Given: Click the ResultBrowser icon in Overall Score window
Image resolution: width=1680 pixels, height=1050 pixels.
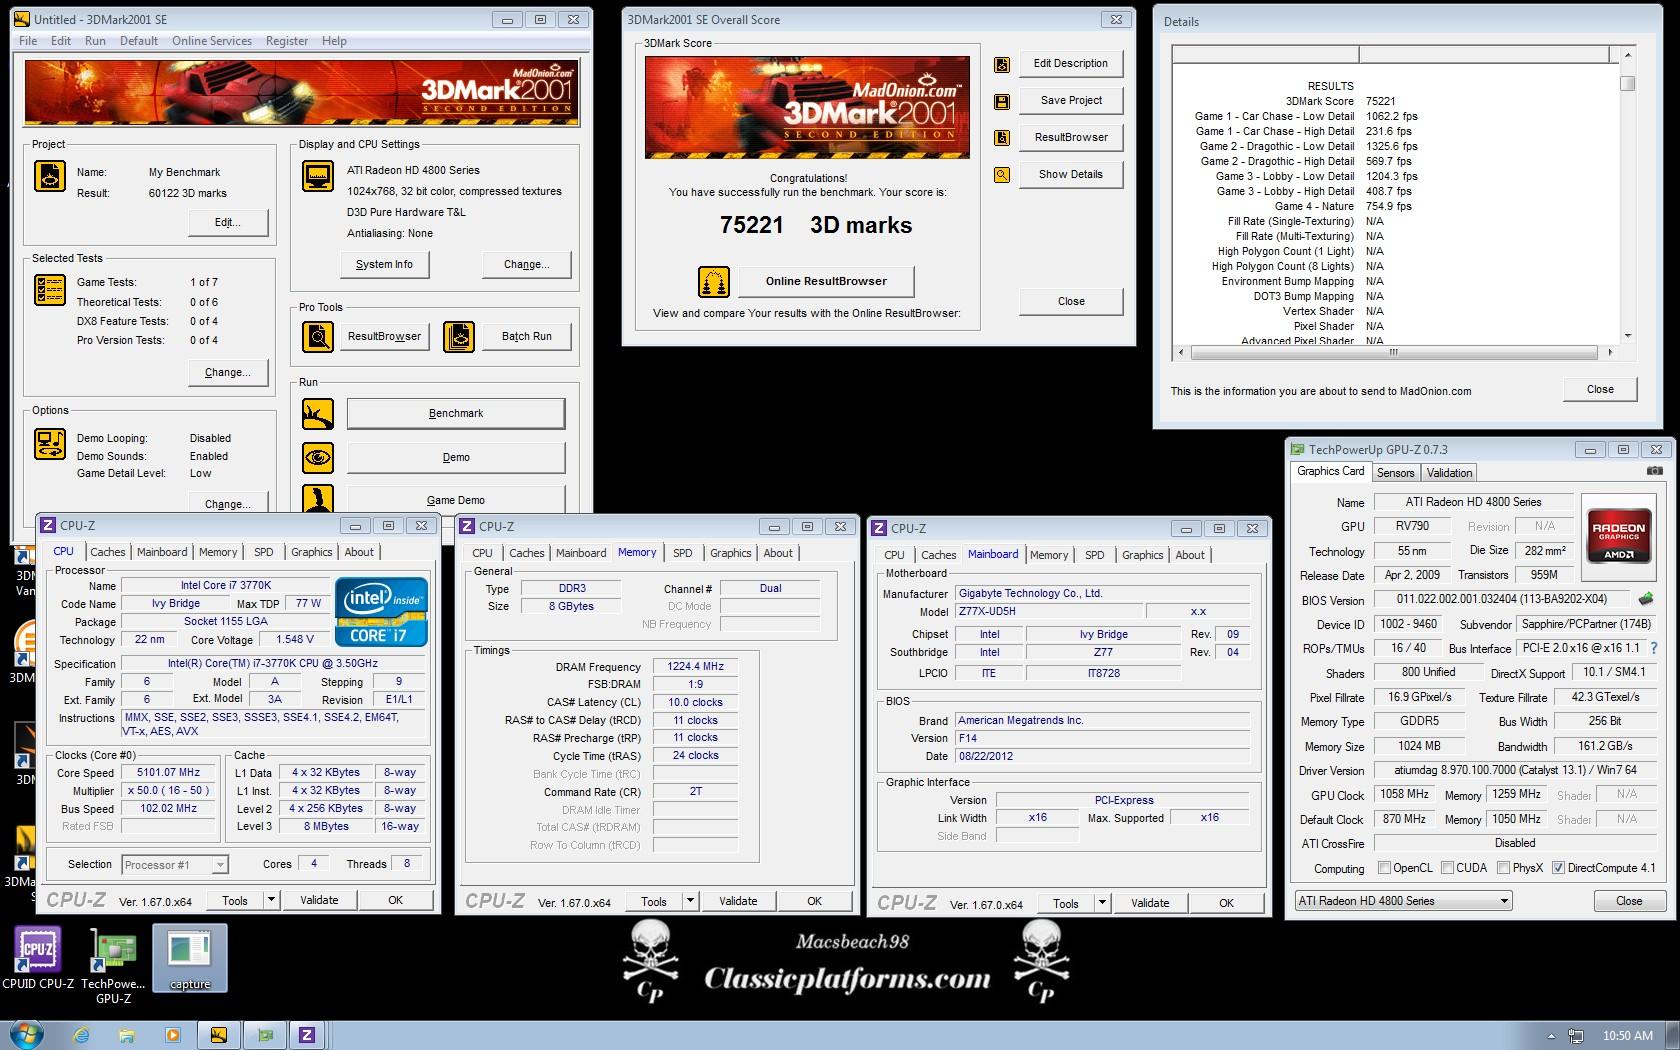Looking at the screenshot, I should (1002, 138).
